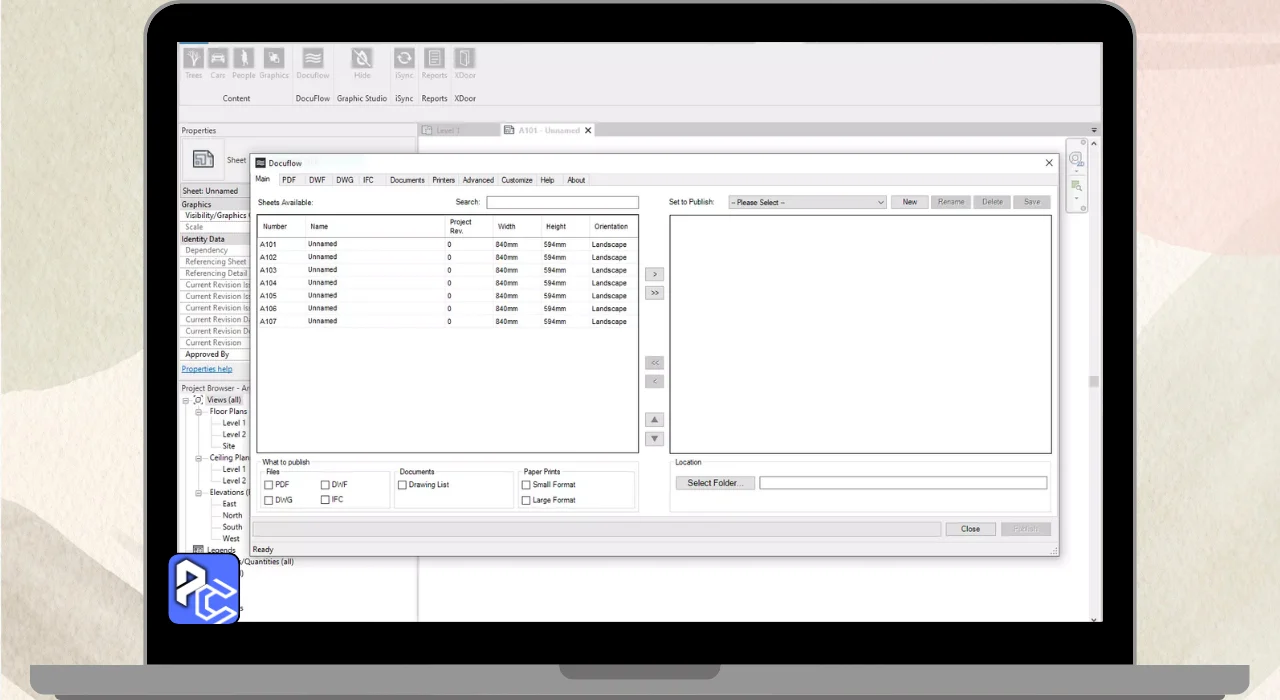Screen dimensions: 1280x700
Task: Tick the Drawing List checkbox
Action: (402, 485)
